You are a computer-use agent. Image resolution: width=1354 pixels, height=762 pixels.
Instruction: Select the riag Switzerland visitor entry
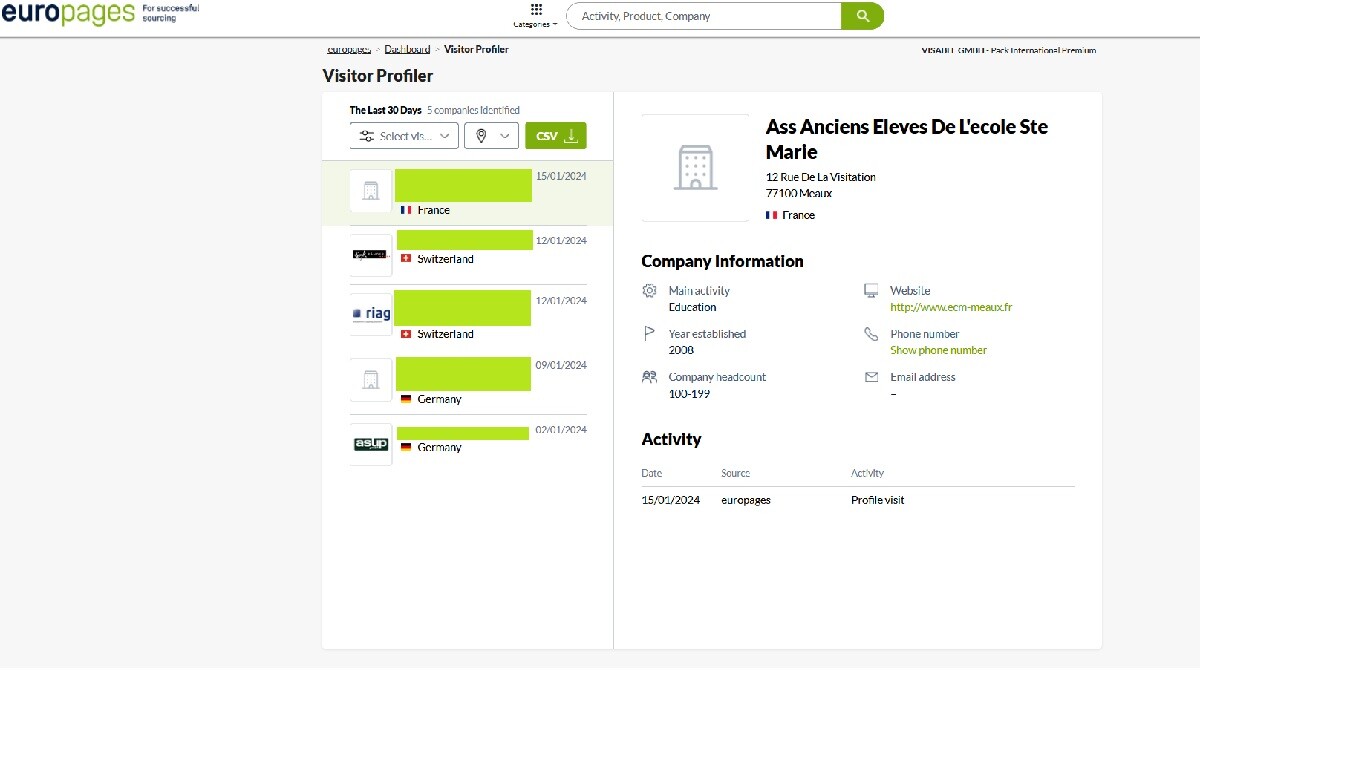tap(468, 317)
